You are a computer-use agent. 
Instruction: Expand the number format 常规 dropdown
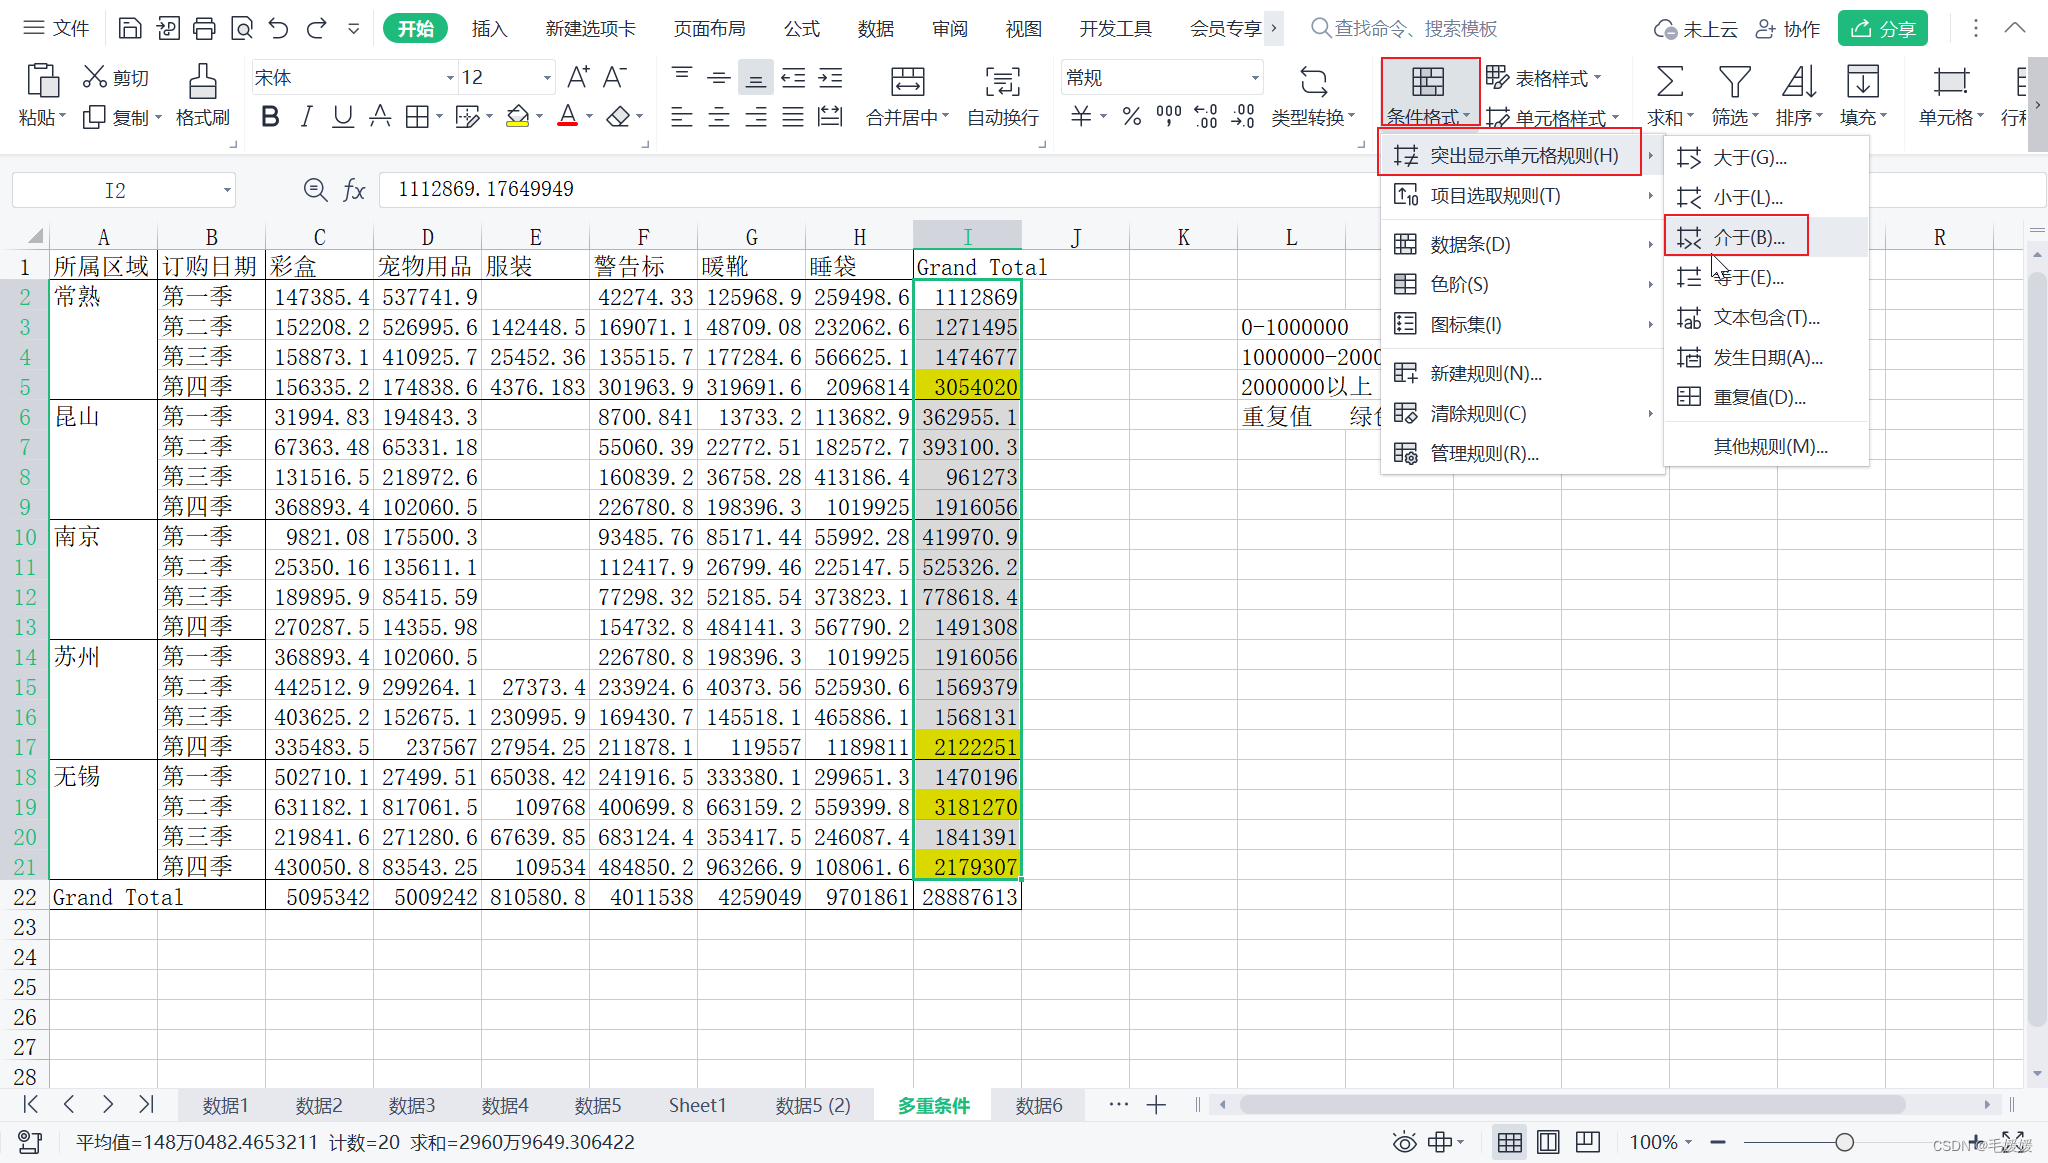(x=1254, y=78)
